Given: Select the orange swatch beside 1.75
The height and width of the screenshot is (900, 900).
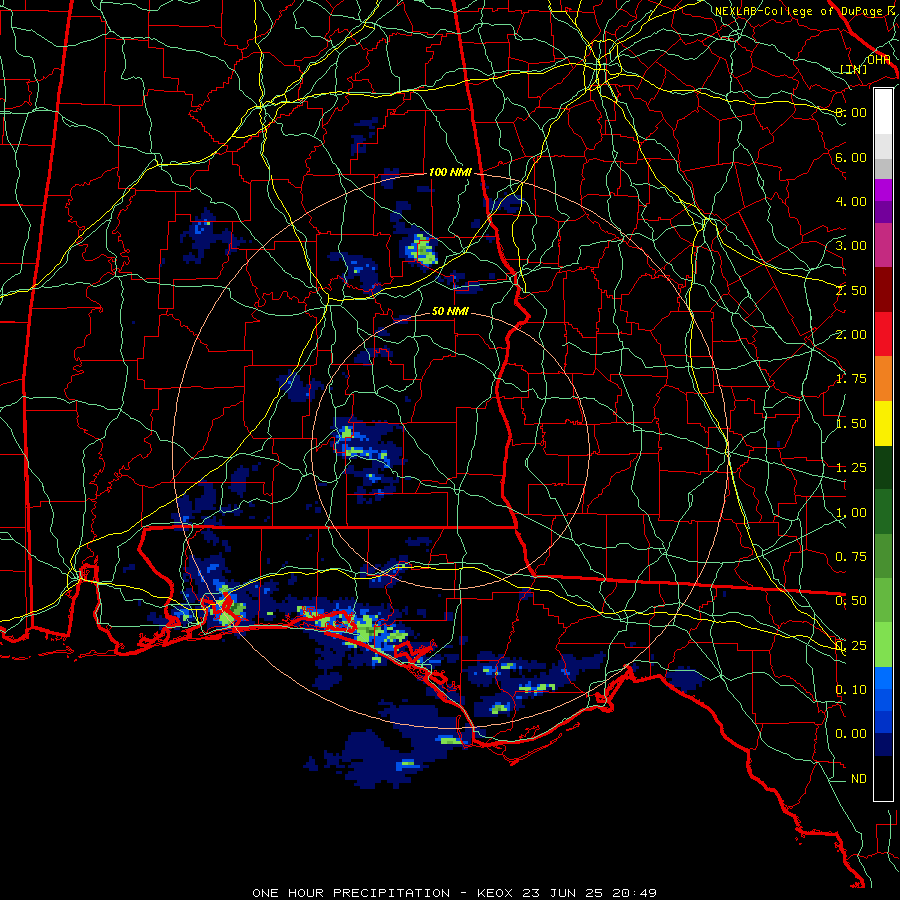Looking at the screenshot, I should pyautogui.click(x=883, y=379).
